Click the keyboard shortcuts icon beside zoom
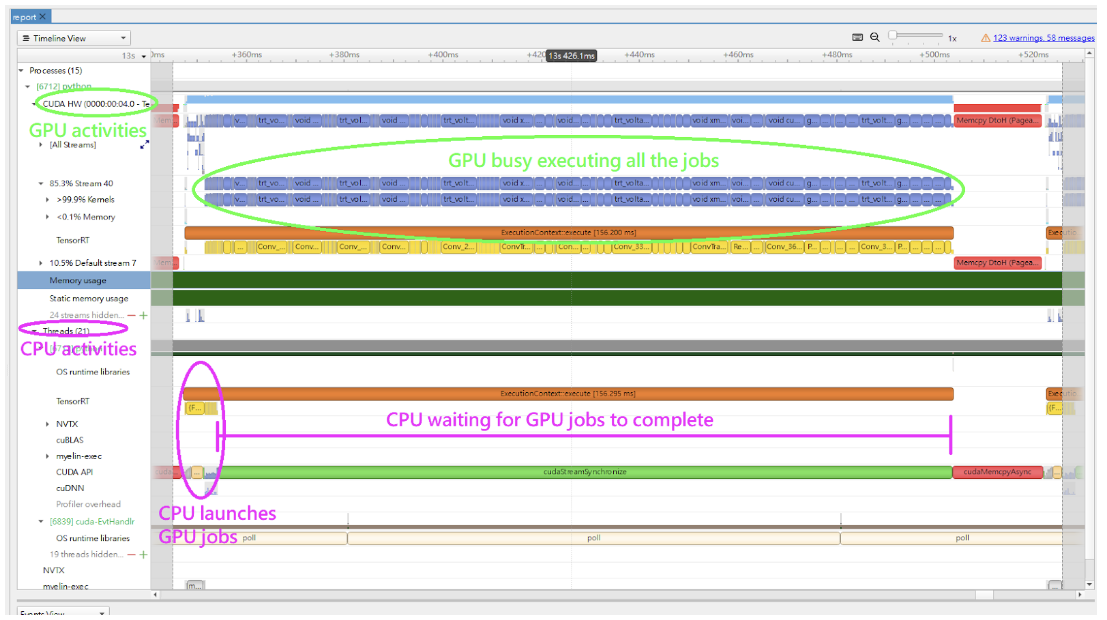1107x620 pixels. click(857, 37)
